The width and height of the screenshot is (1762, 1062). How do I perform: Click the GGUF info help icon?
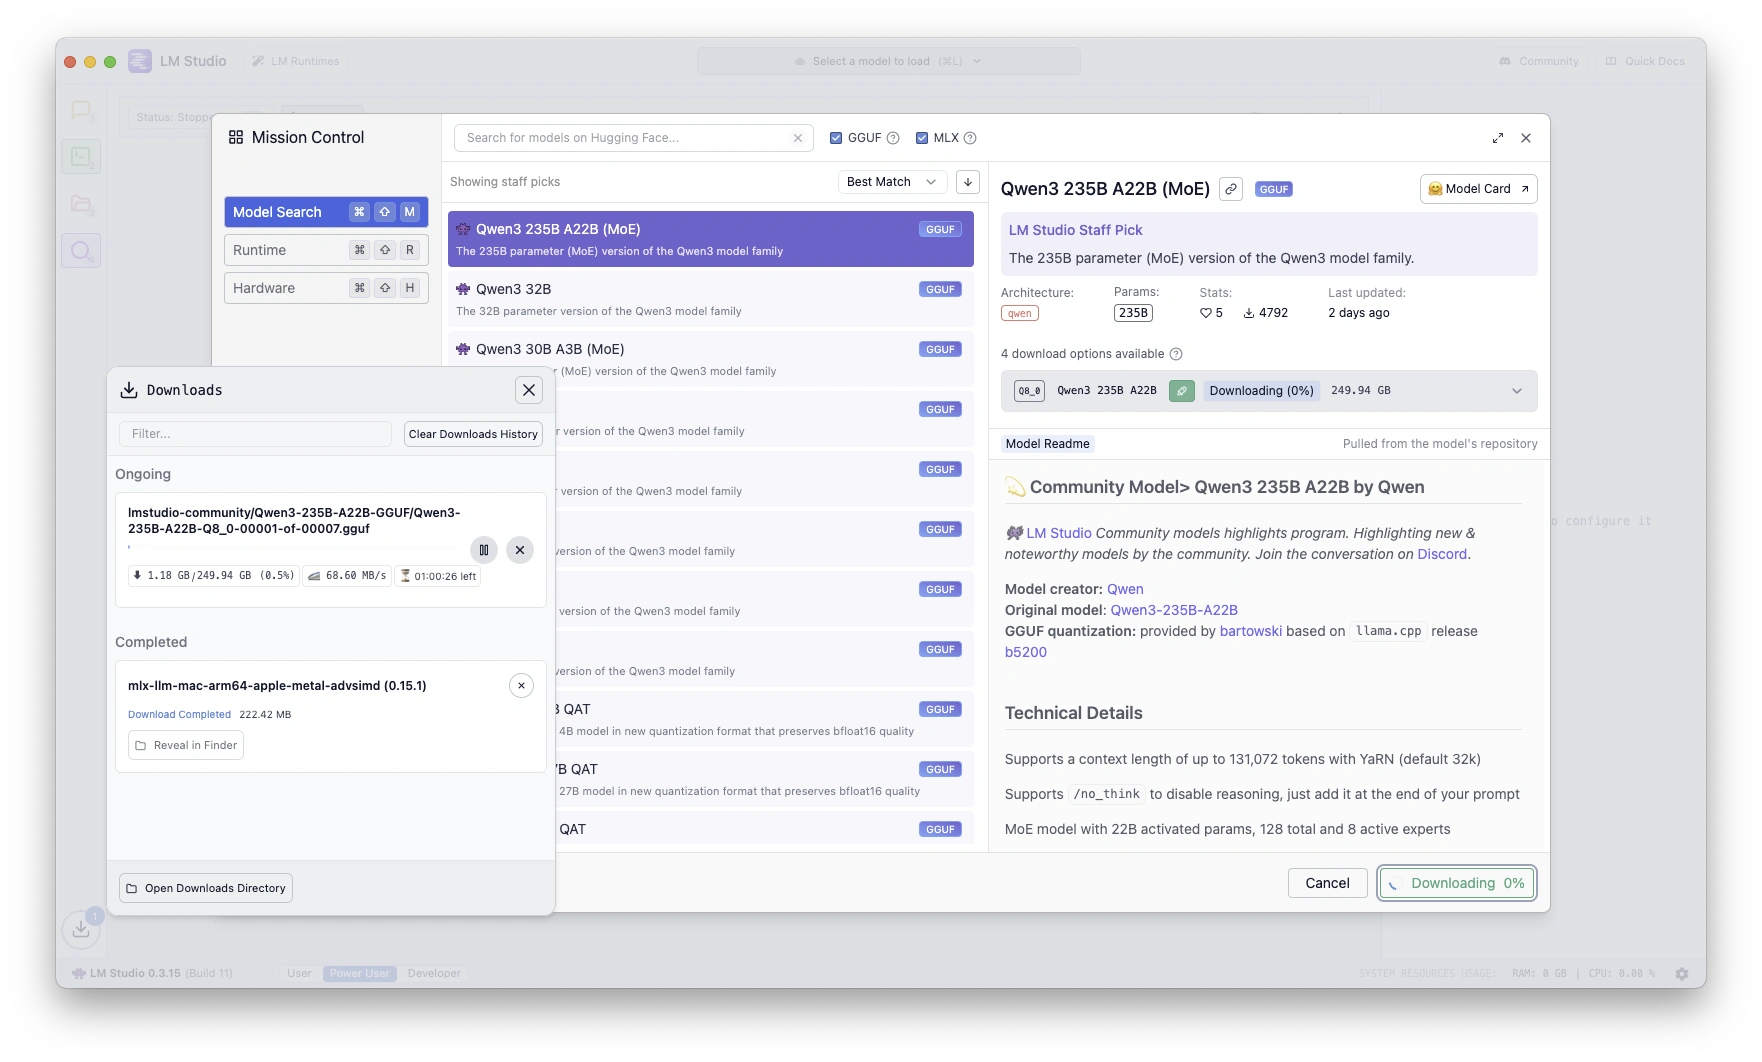pyautogui.click(x=893, y=138)
